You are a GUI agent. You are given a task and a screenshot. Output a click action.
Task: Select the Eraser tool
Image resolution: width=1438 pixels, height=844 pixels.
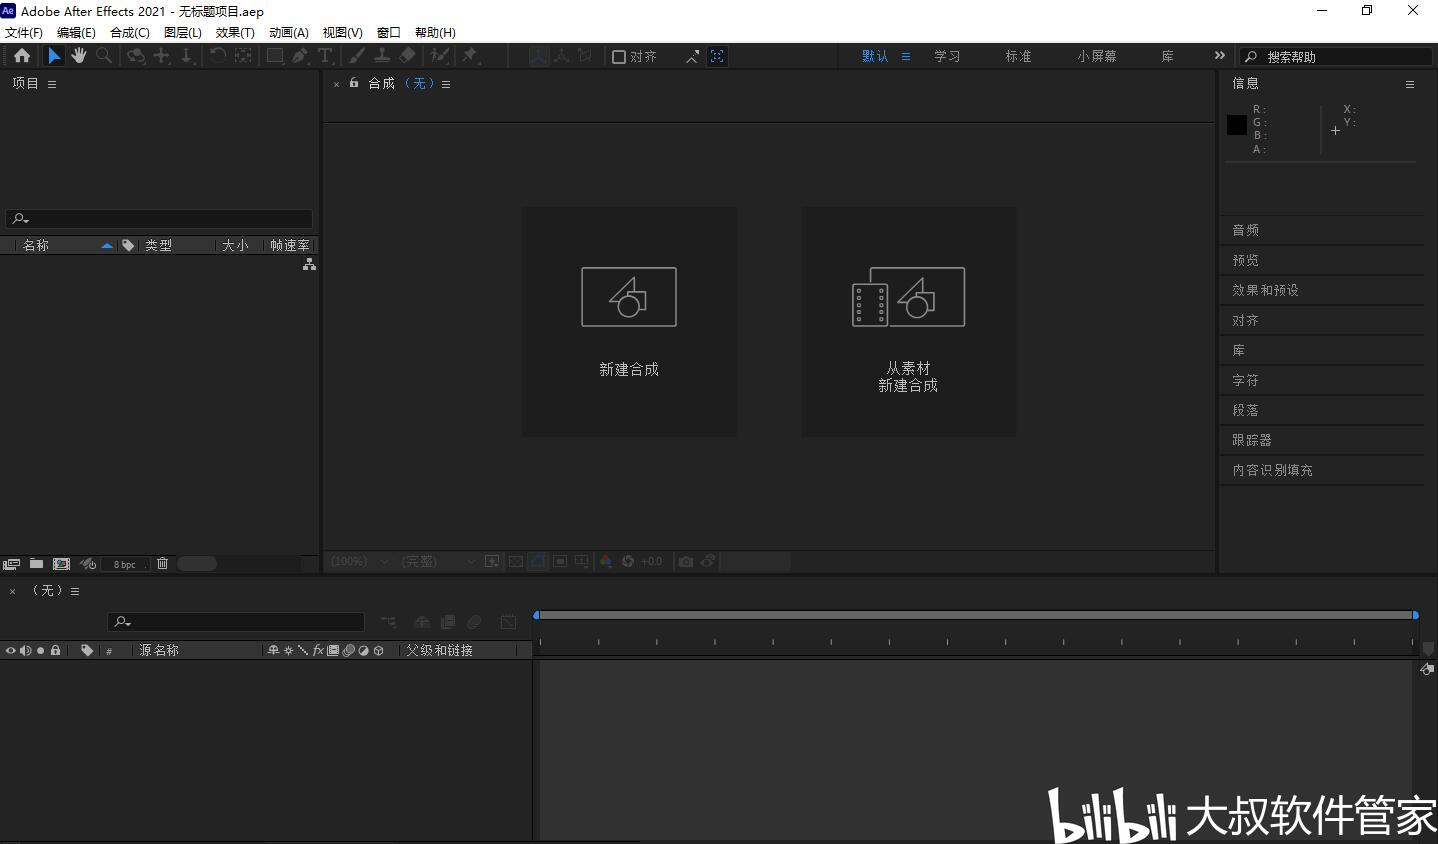tap(407, 56)
